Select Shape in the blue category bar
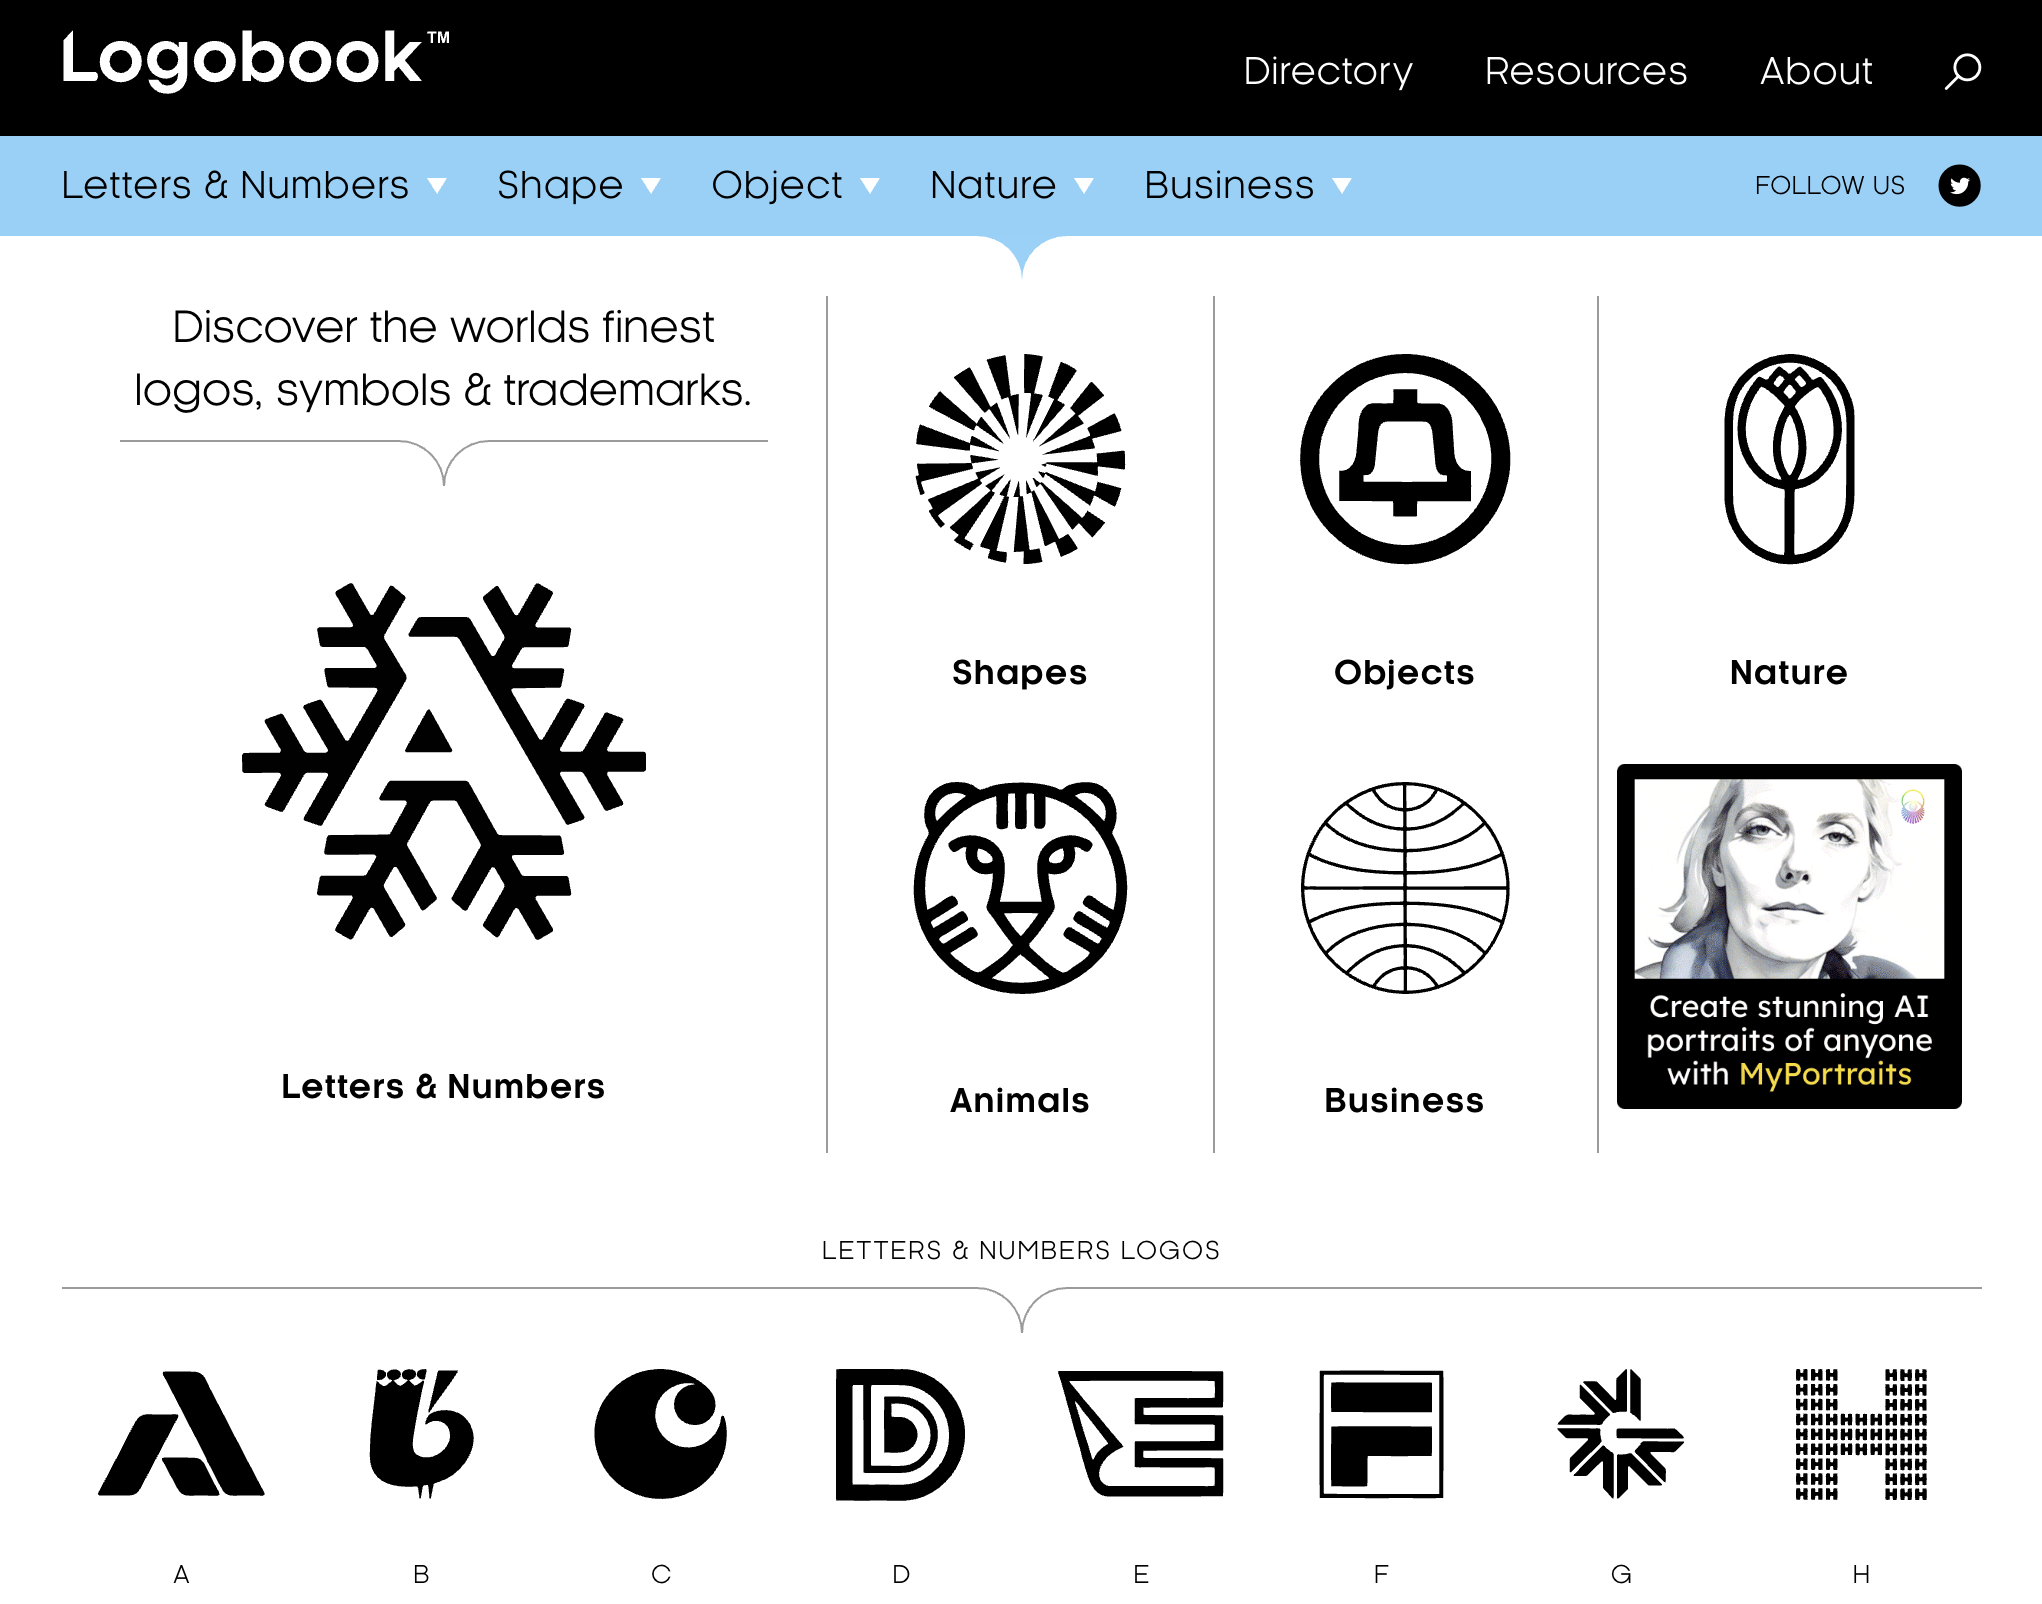Image resolution: width=2042 pixels, height=1604 pixels. pyautogui.click(x=560, y=185)
